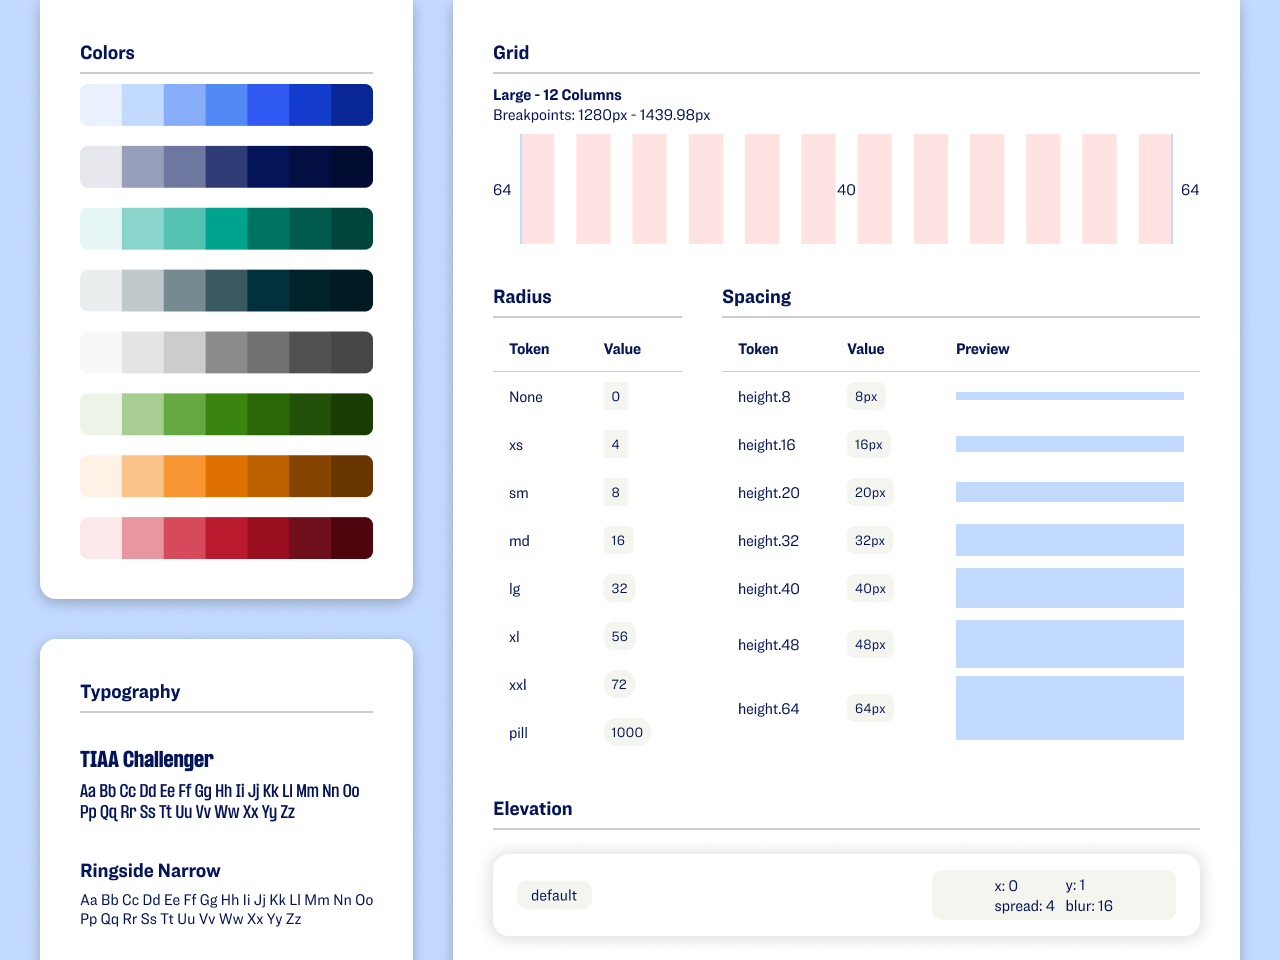
Task: Click the lightest swatch in the blue row
Action: (101, 105)
